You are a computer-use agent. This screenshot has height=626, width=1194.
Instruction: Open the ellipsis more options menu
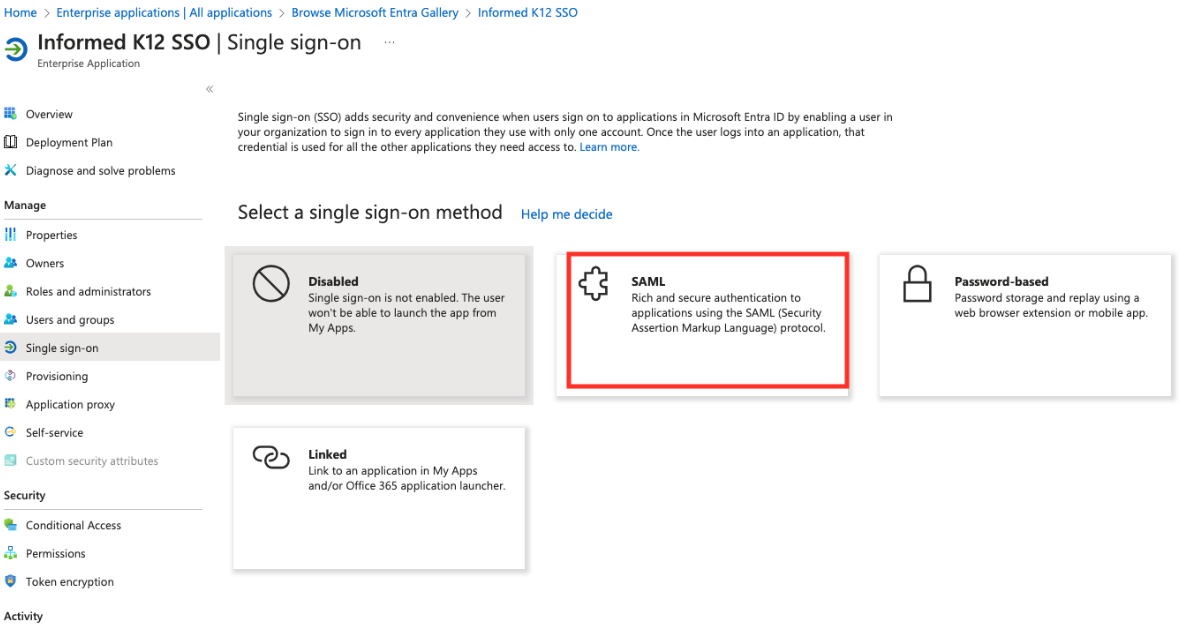pos(389,43)
